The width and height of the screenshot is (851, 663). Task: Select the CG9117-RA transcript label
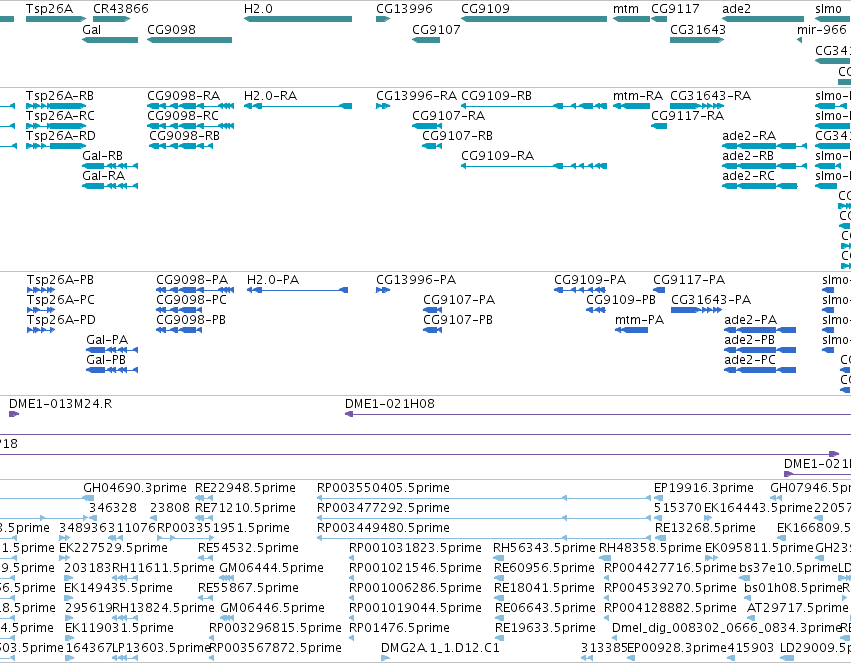(x=688, y=116)
